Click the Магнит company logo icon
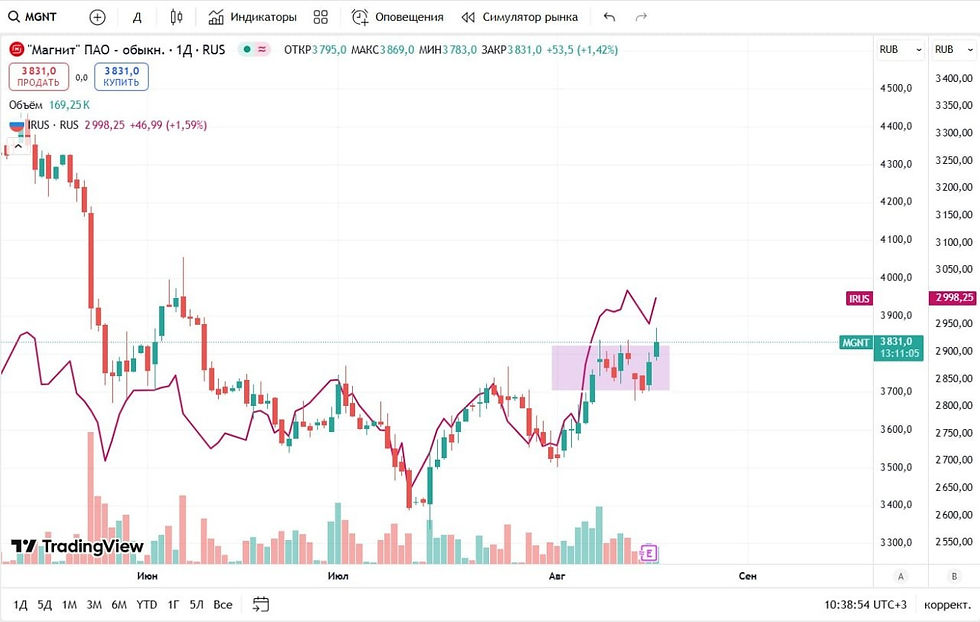Image resolution: width=980 pixels, height=622 pixels. tap(16, 49)
